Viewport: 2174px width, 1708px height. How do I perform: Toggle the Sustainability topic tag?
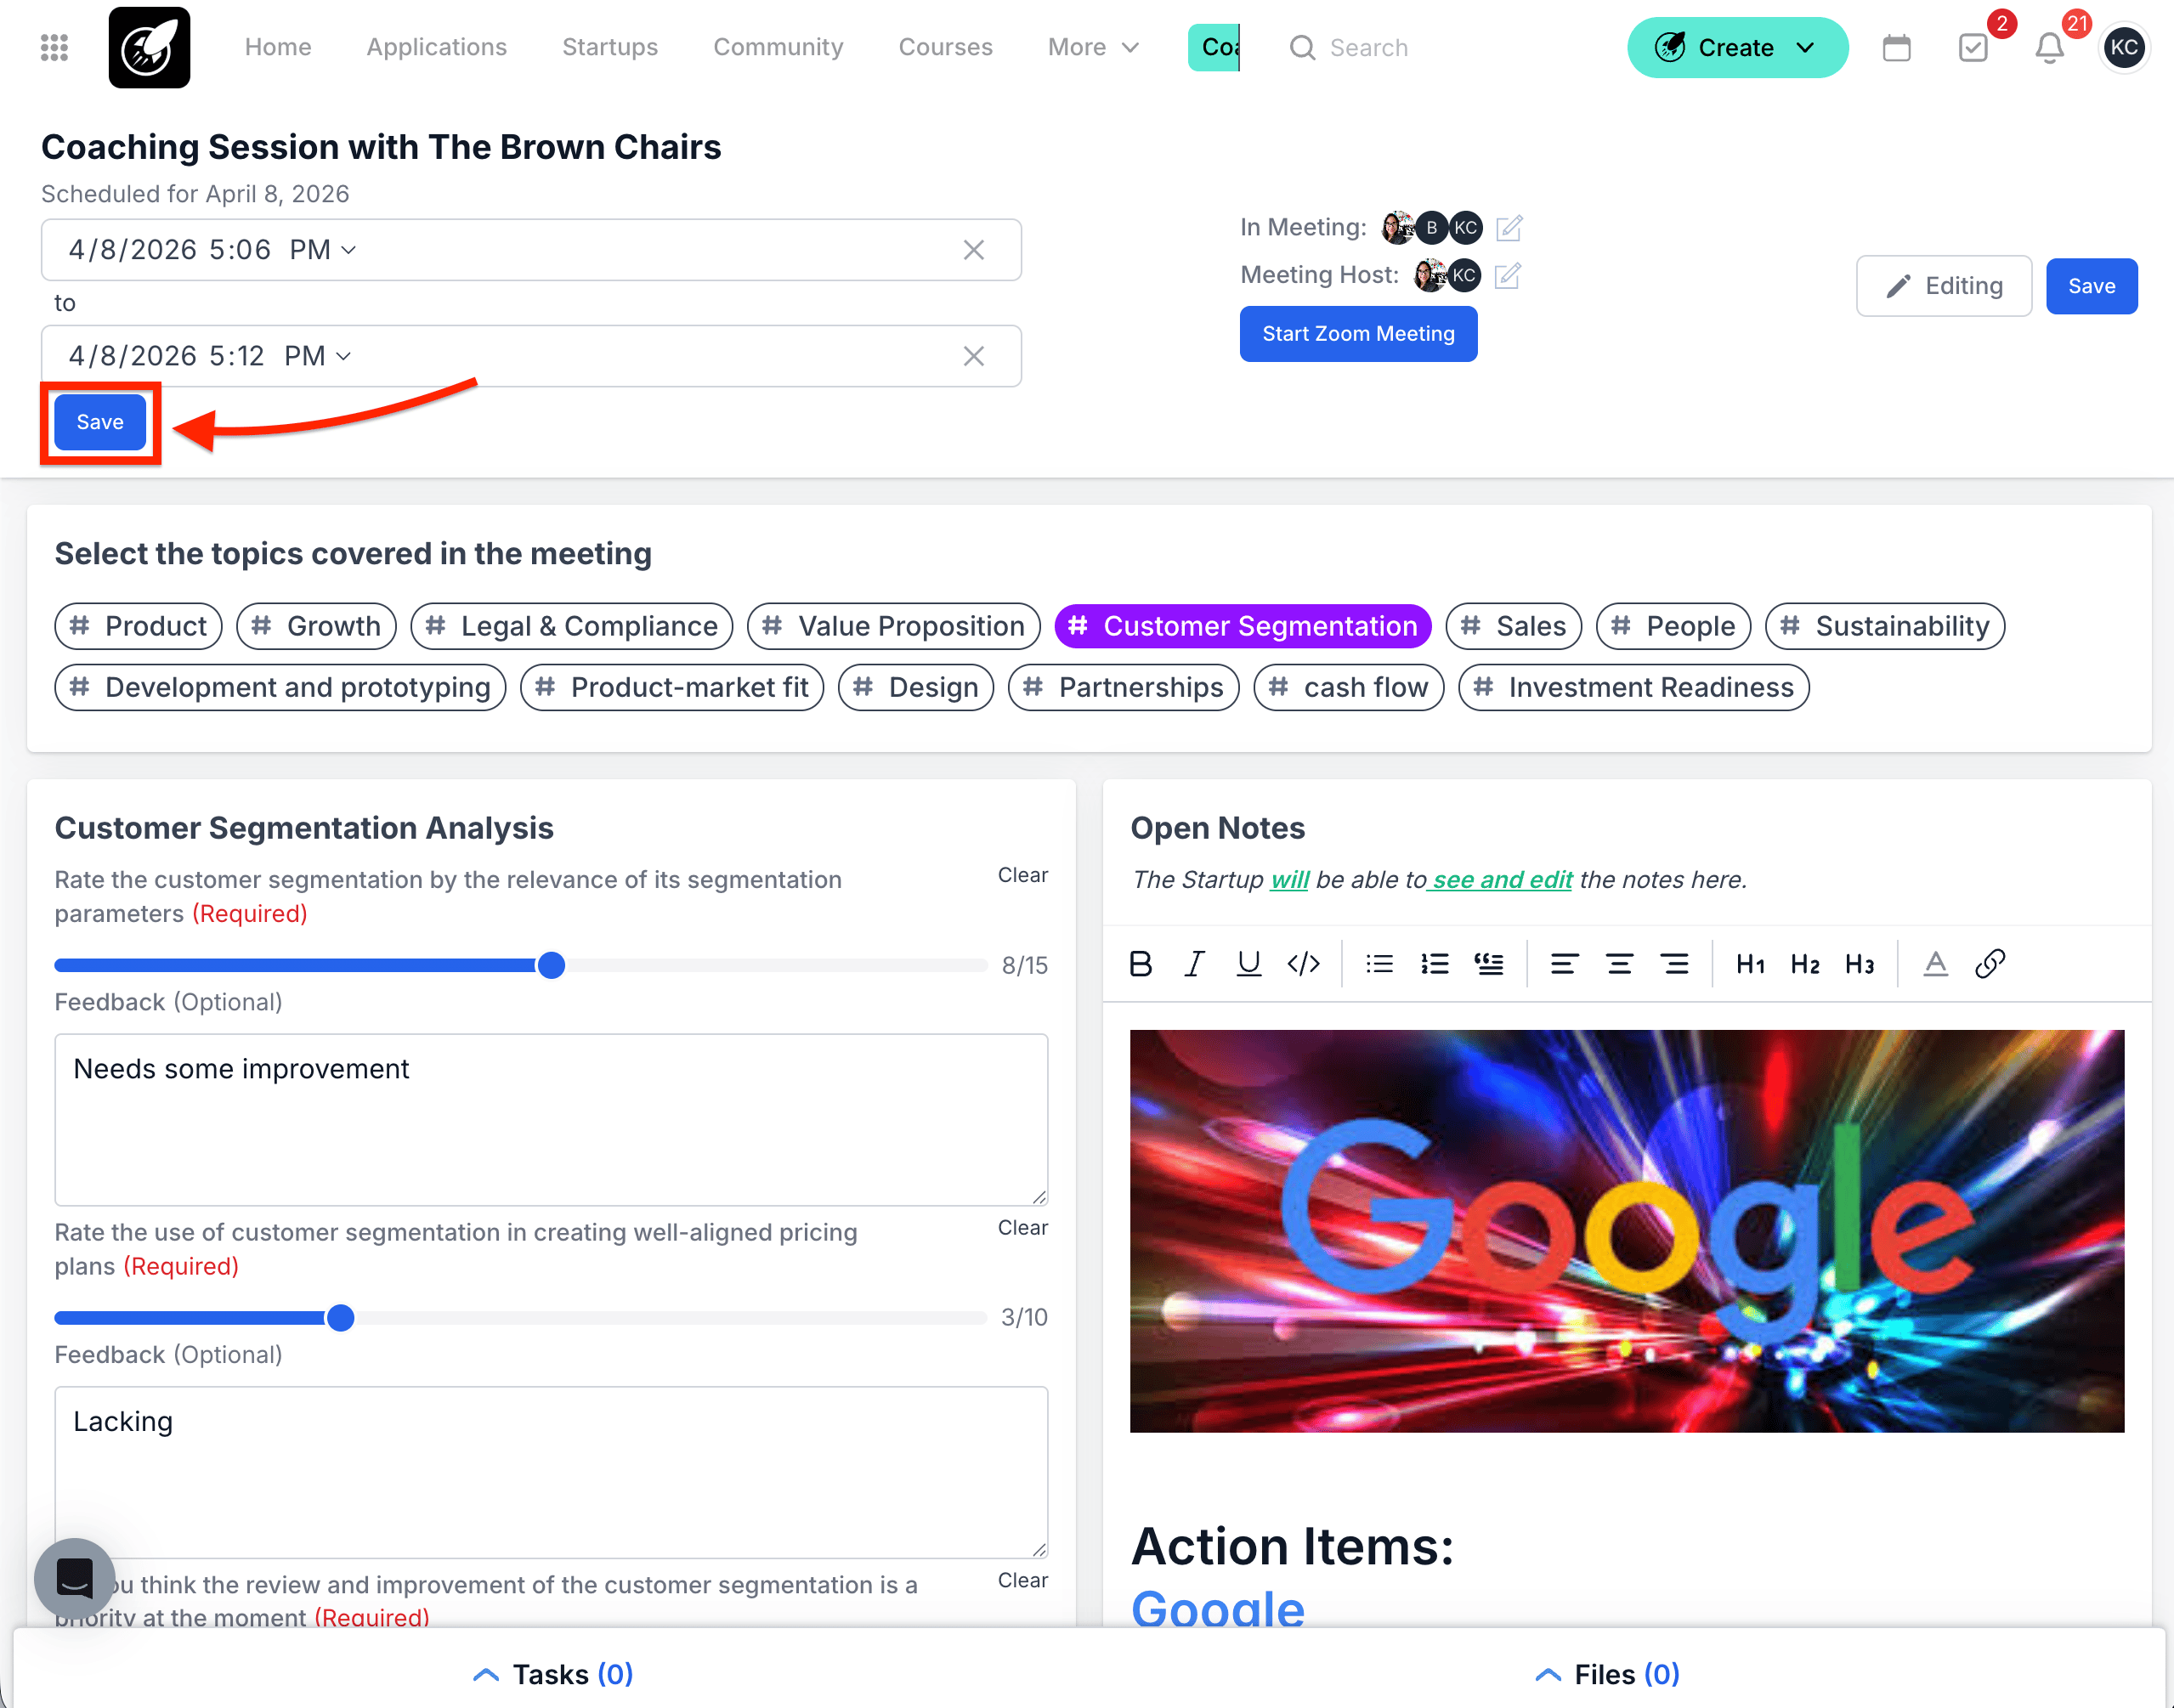coord(1885,626)
